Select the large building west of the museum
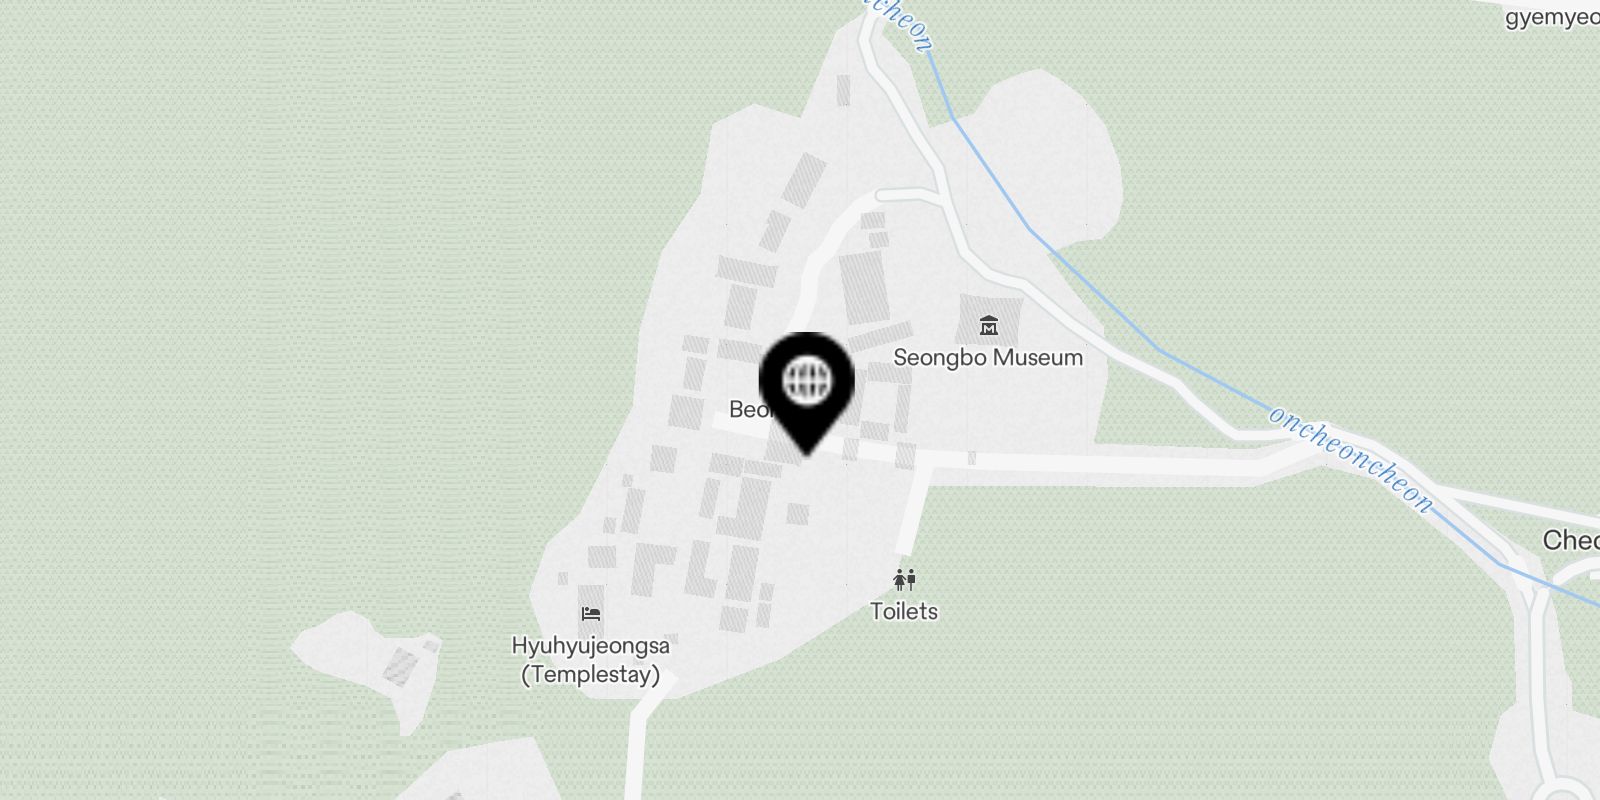1600x800 pixels. point(863,286)
